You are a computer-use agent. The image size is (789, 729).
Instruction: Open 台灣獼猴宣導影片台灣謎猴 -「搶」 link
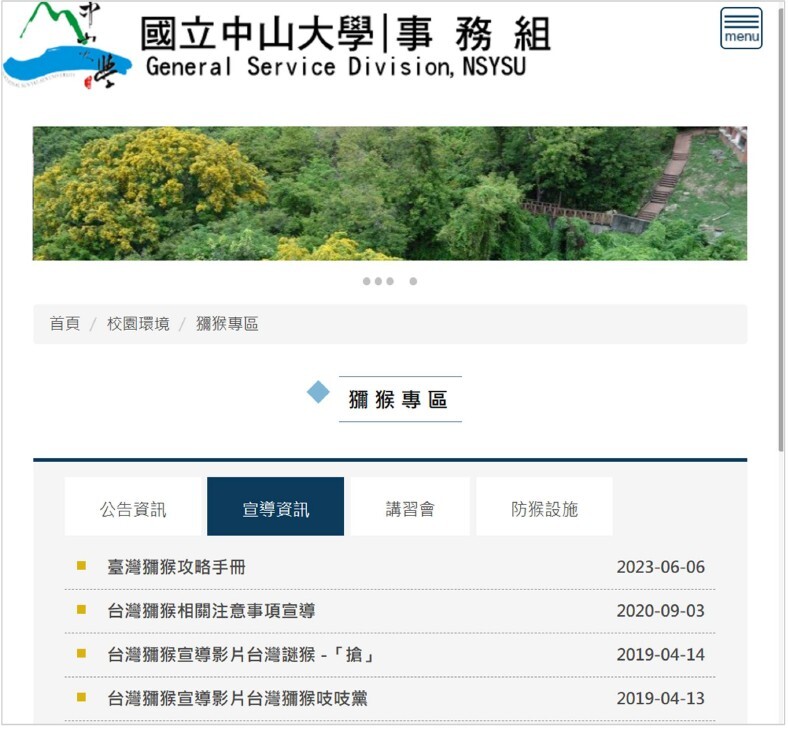pos(240,654)
